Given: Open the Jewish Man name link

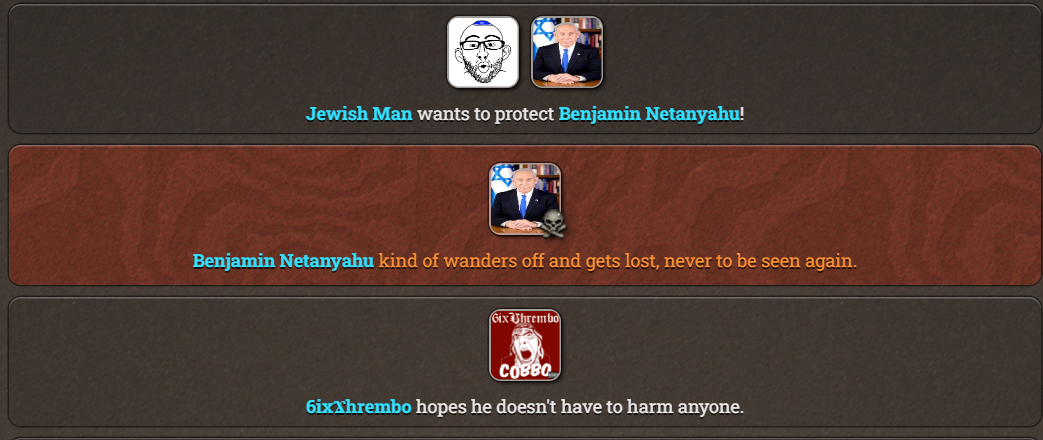Looking at the screenshot, I should click(x=359, y=114).
